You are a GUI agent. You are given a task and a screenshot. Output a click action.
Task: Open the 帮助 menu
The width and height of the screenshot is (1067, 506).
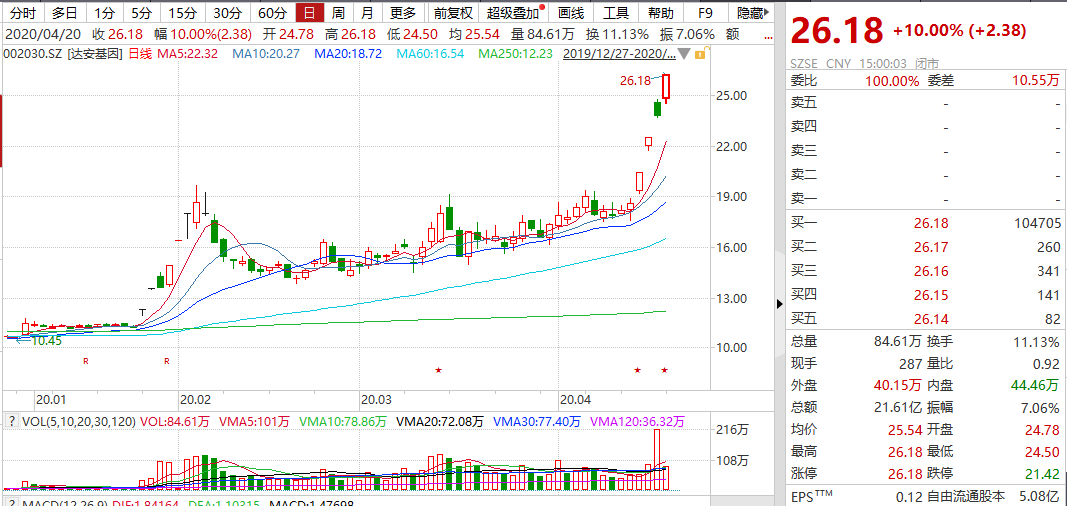point(660,13)
